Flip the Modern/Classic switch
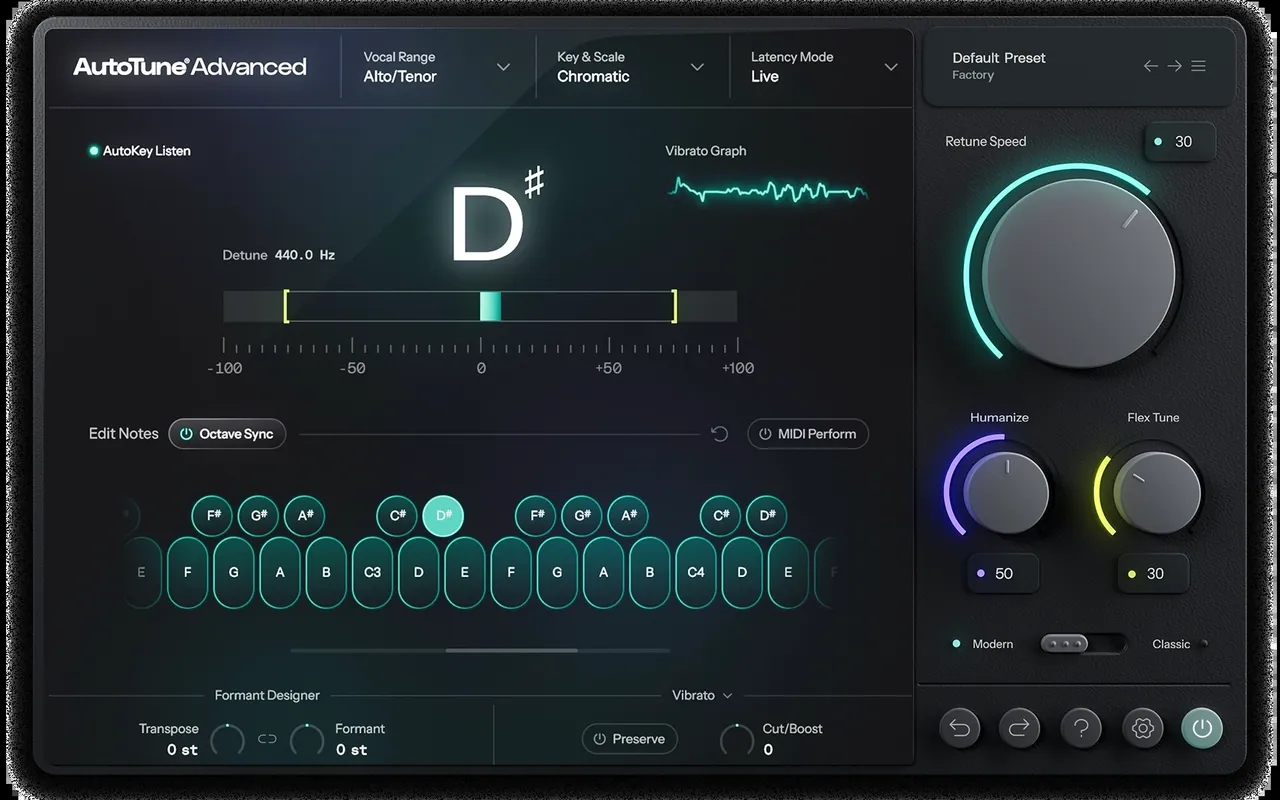 1082,644
